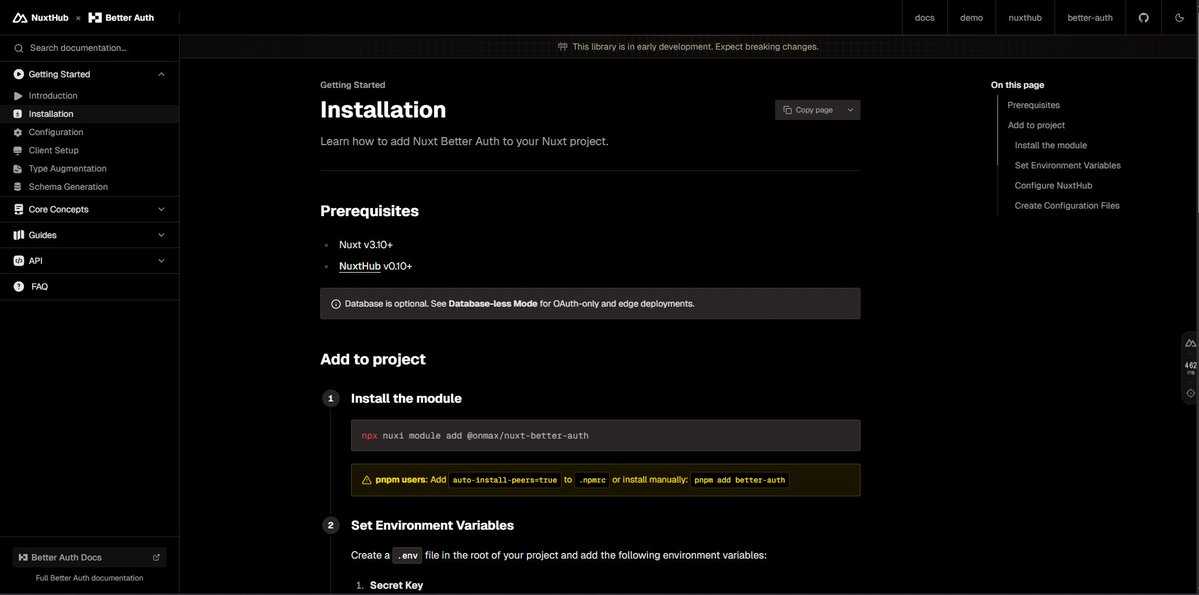Jump to Configure NuxtHub in outline
The height and width of the screenshot is (595, 1199).
tap(1053, 186)
